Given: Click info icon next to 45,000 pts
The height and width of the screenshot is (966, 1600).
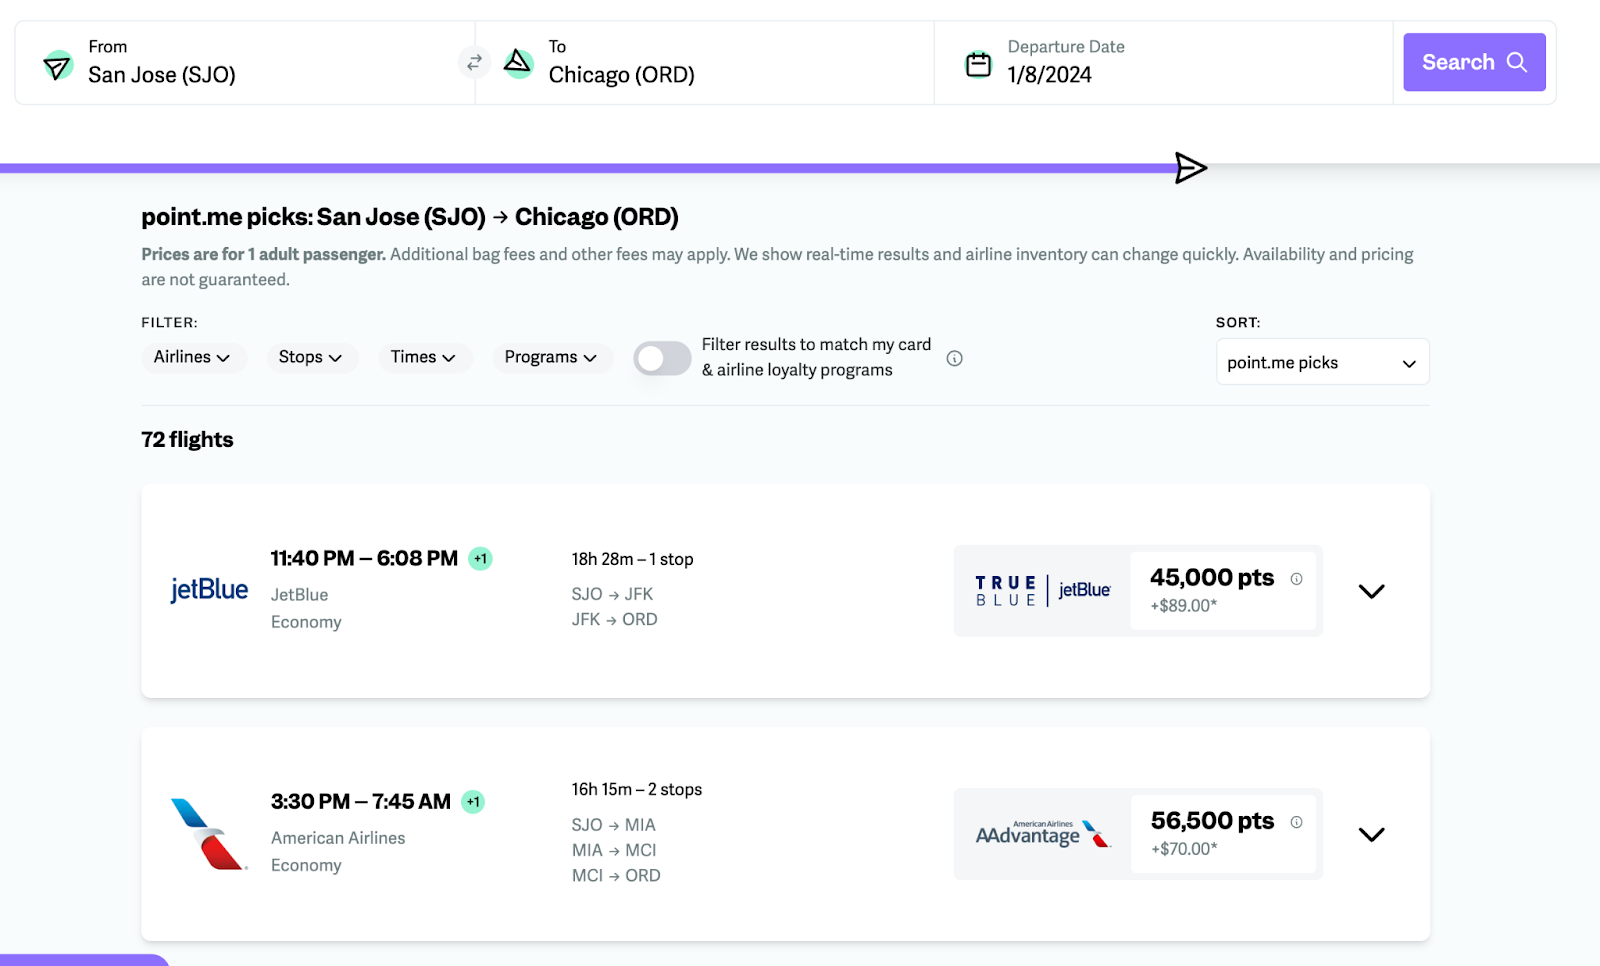Looking at the screenshot, I should pyautogui.click(x=1296, y=579).
